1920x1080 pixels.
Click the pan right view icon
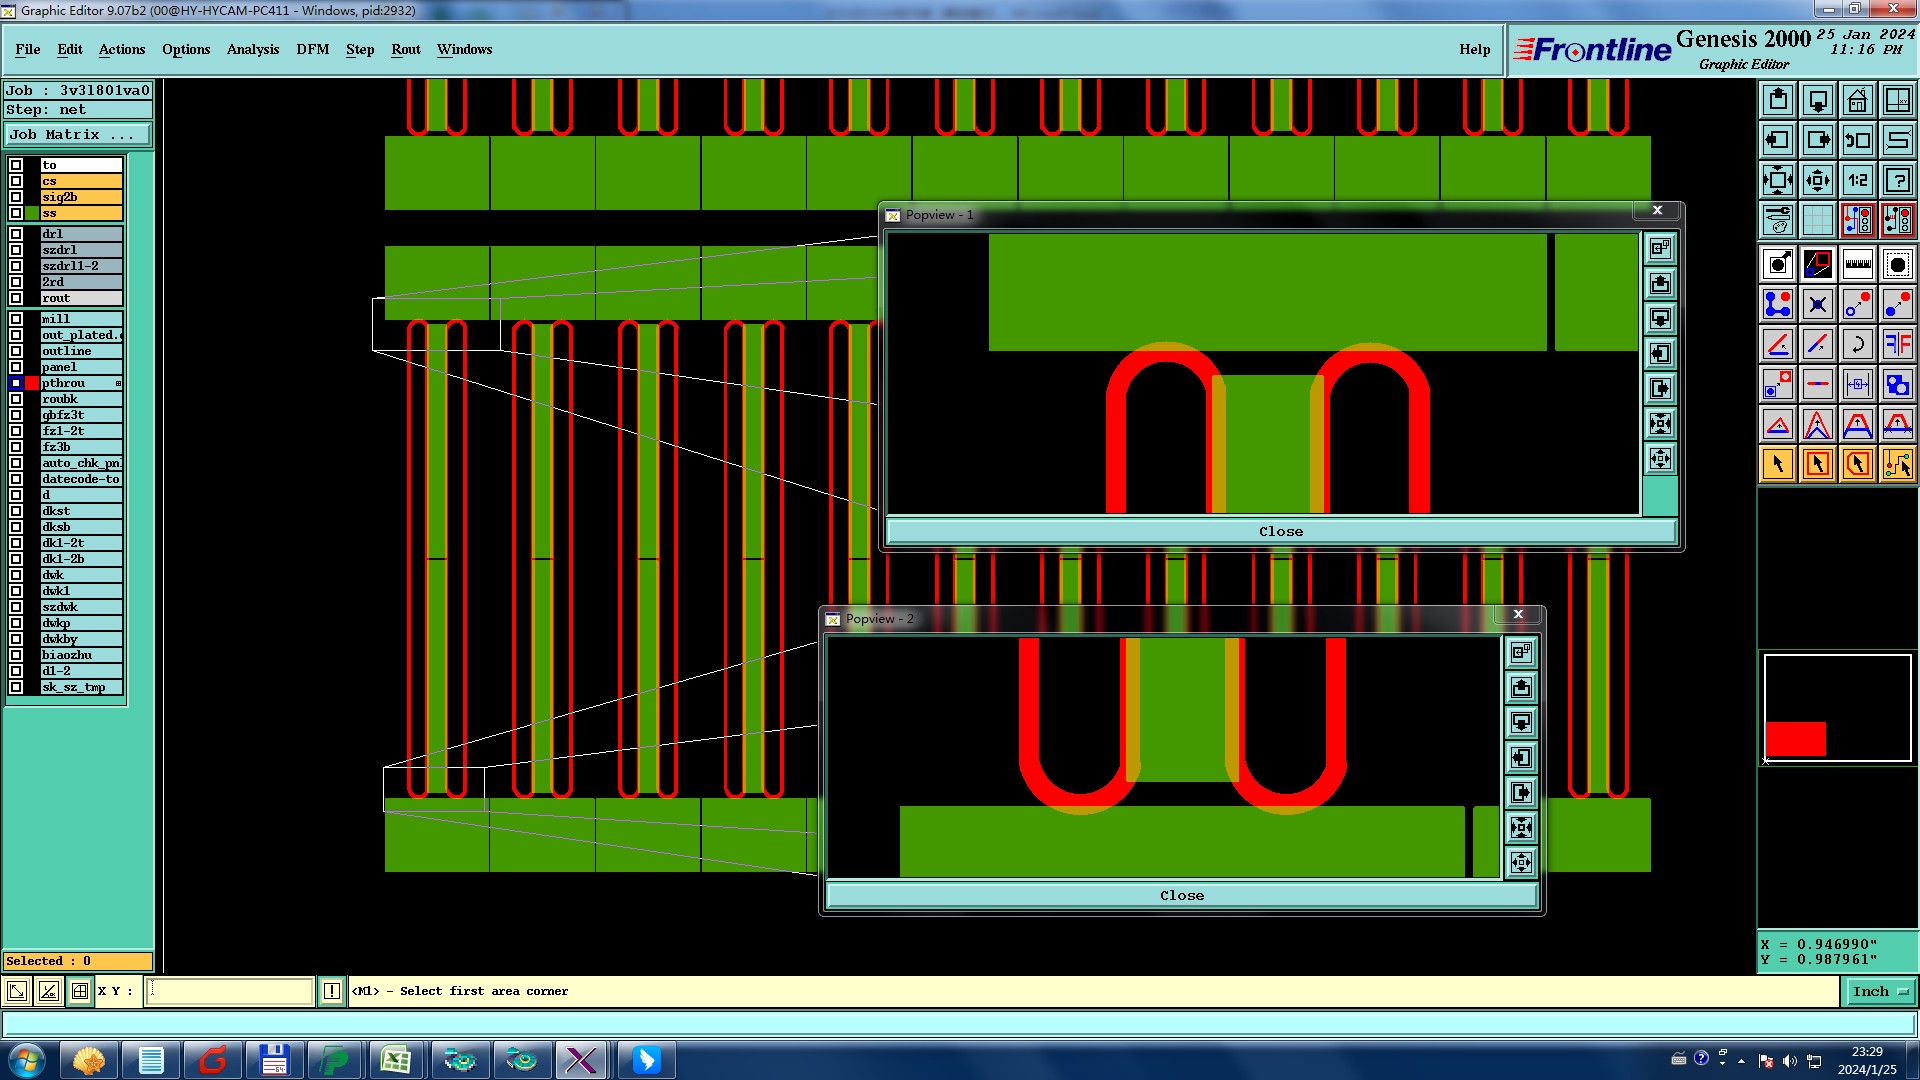(1818, 140)
